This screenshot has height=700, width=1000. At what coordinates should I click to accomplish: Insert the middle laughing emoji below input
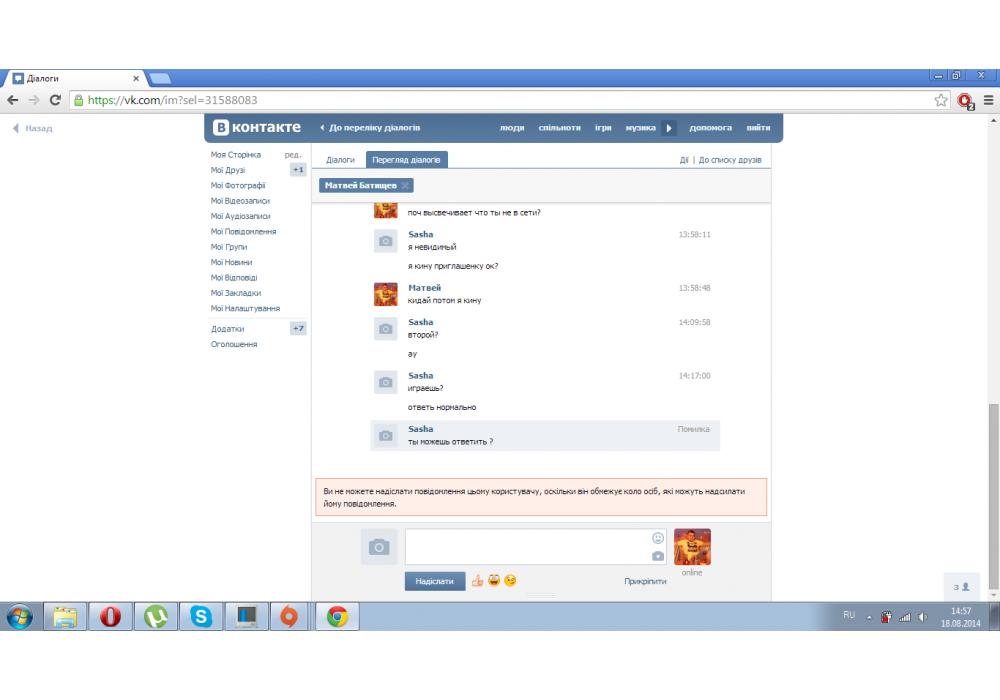point(494,580)
